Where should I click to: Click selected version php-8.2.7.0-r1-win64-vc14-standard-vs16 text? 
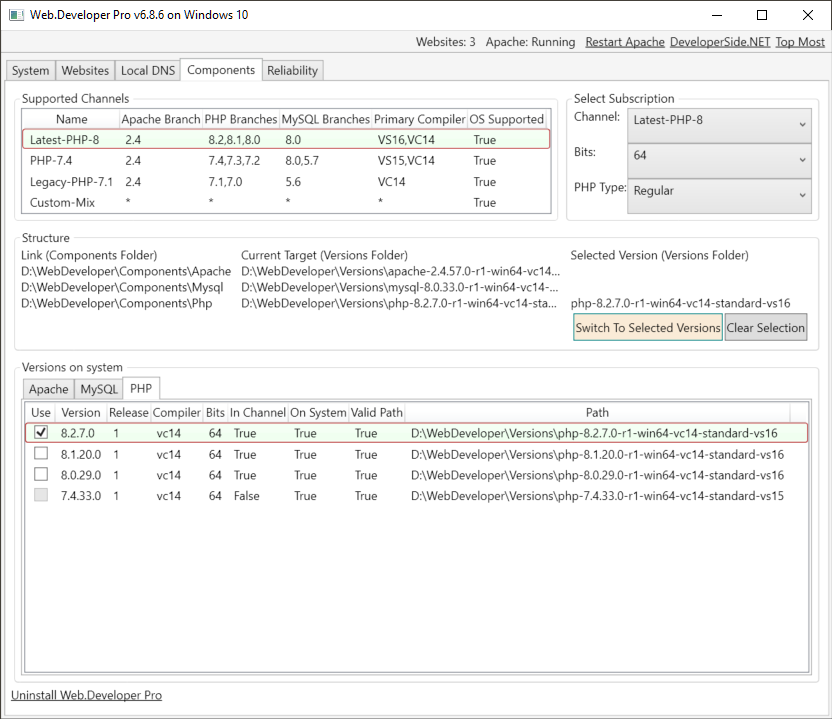click(x=680, y=303)
